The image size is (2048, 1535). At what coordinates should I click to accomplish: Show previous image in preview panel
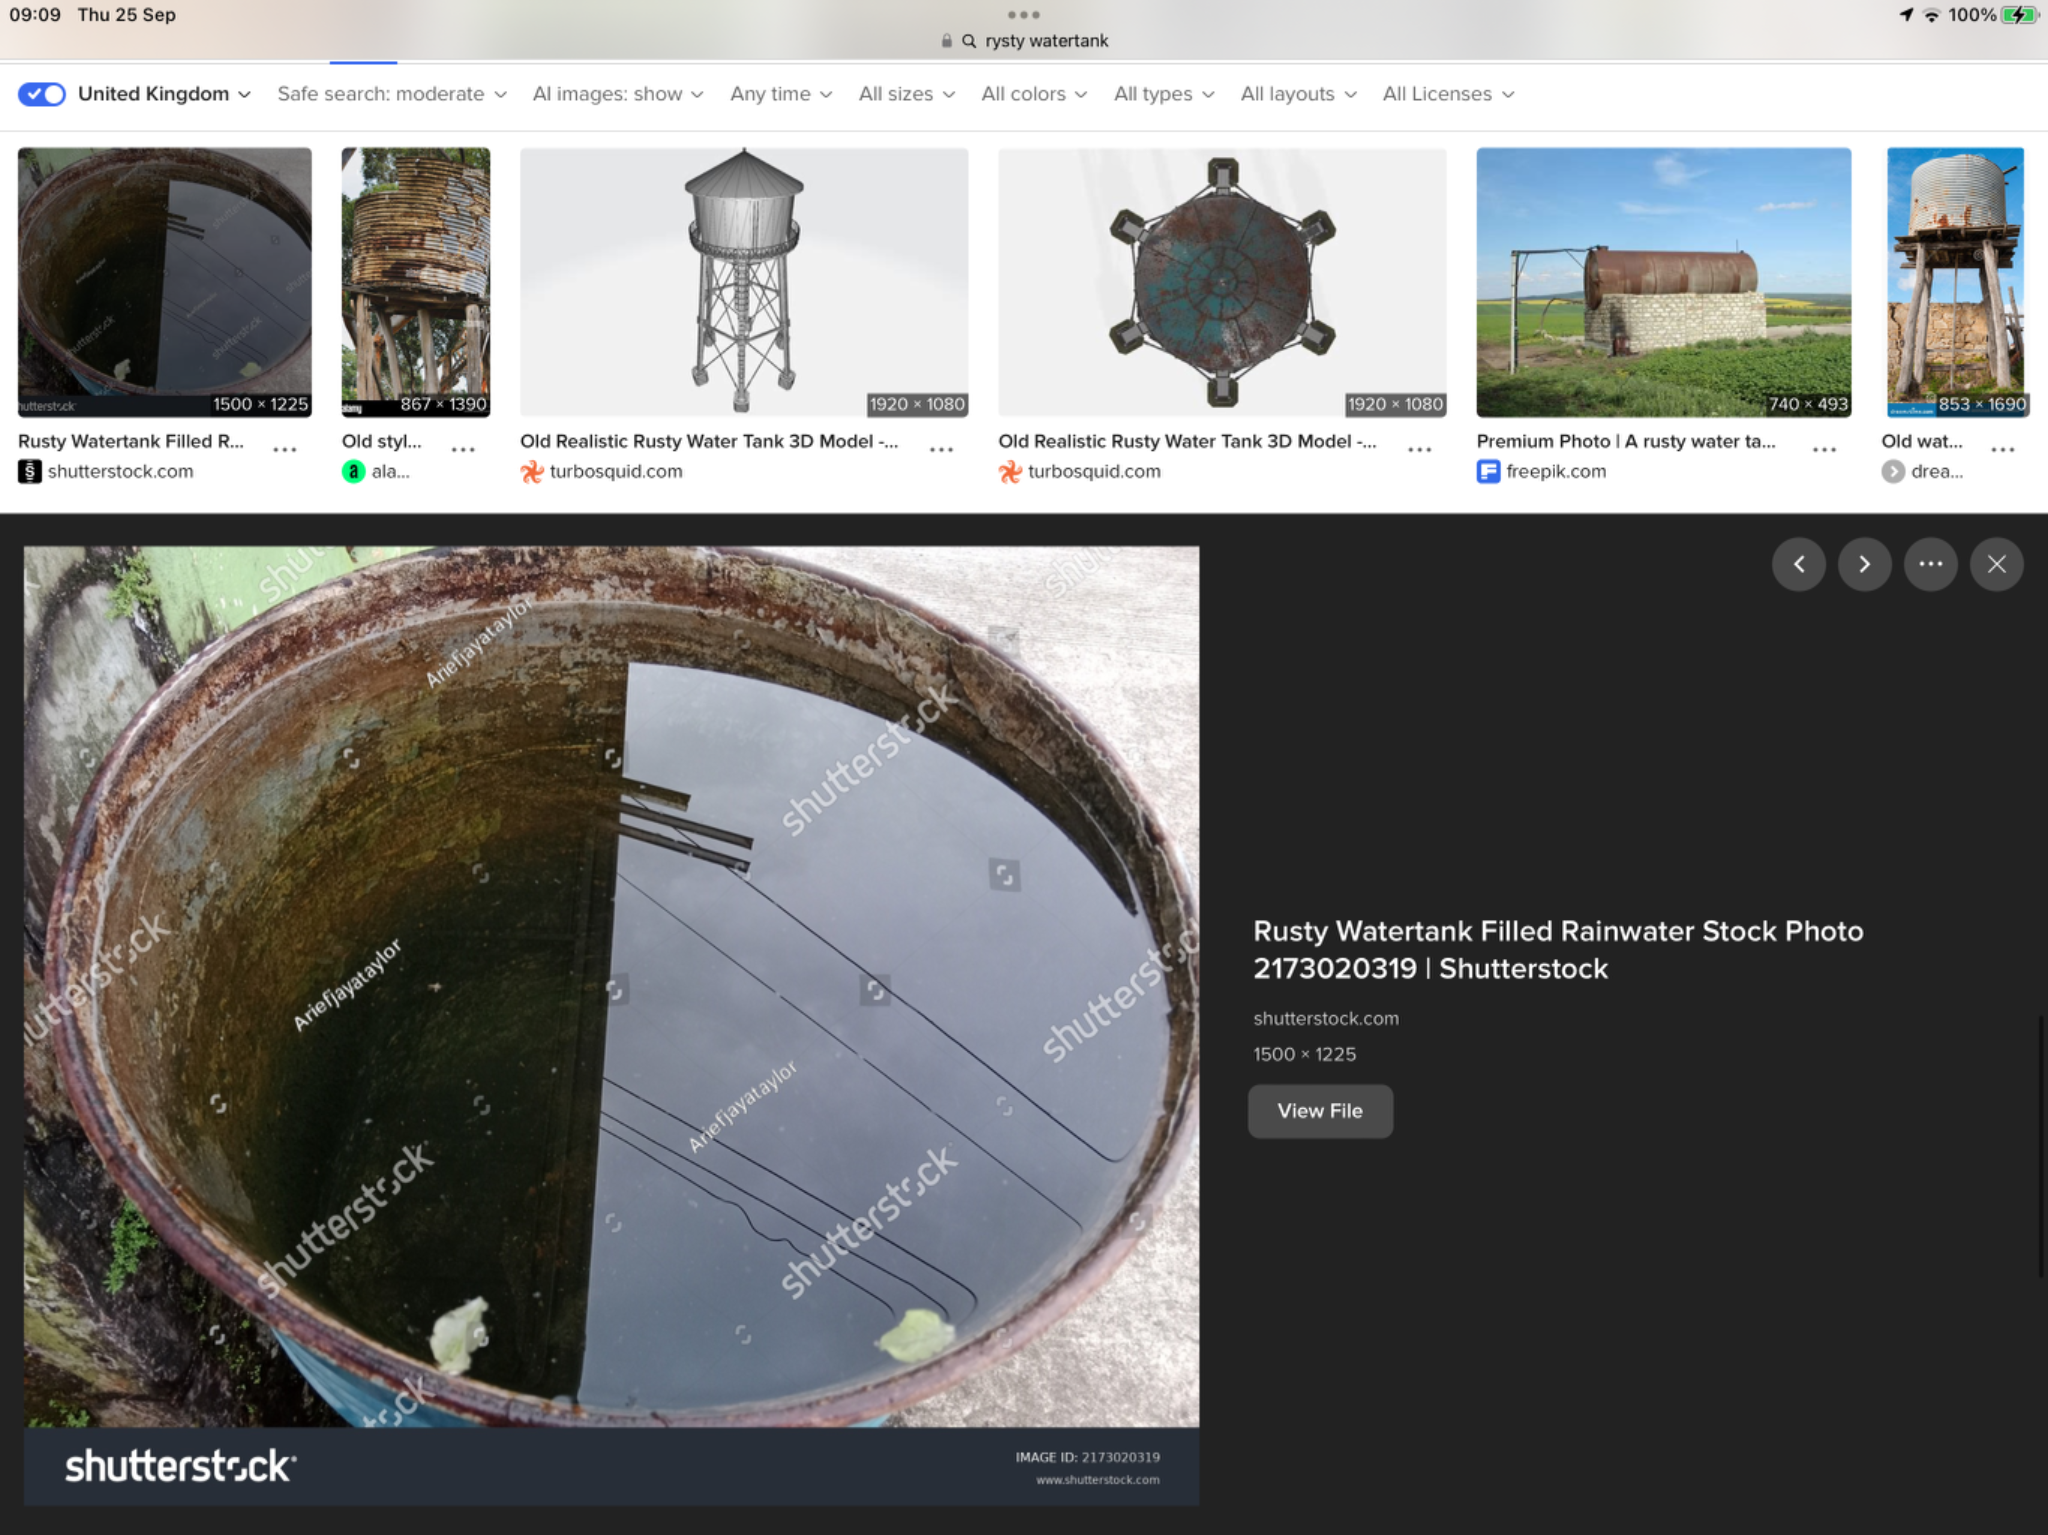1799,564
